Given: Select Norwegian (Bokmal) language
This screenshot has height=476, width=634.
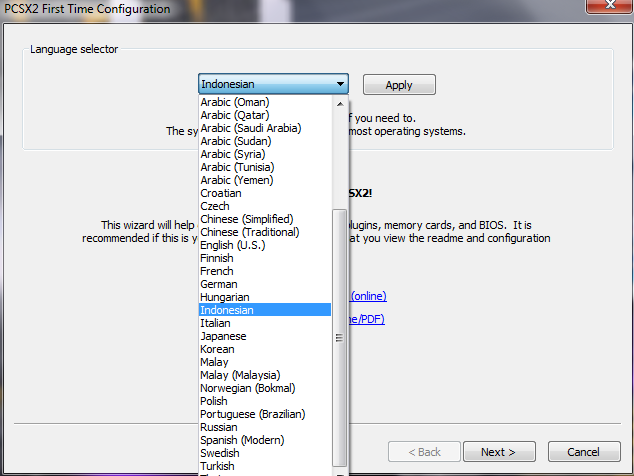Looking at the screenshot, I should [265, 388].
